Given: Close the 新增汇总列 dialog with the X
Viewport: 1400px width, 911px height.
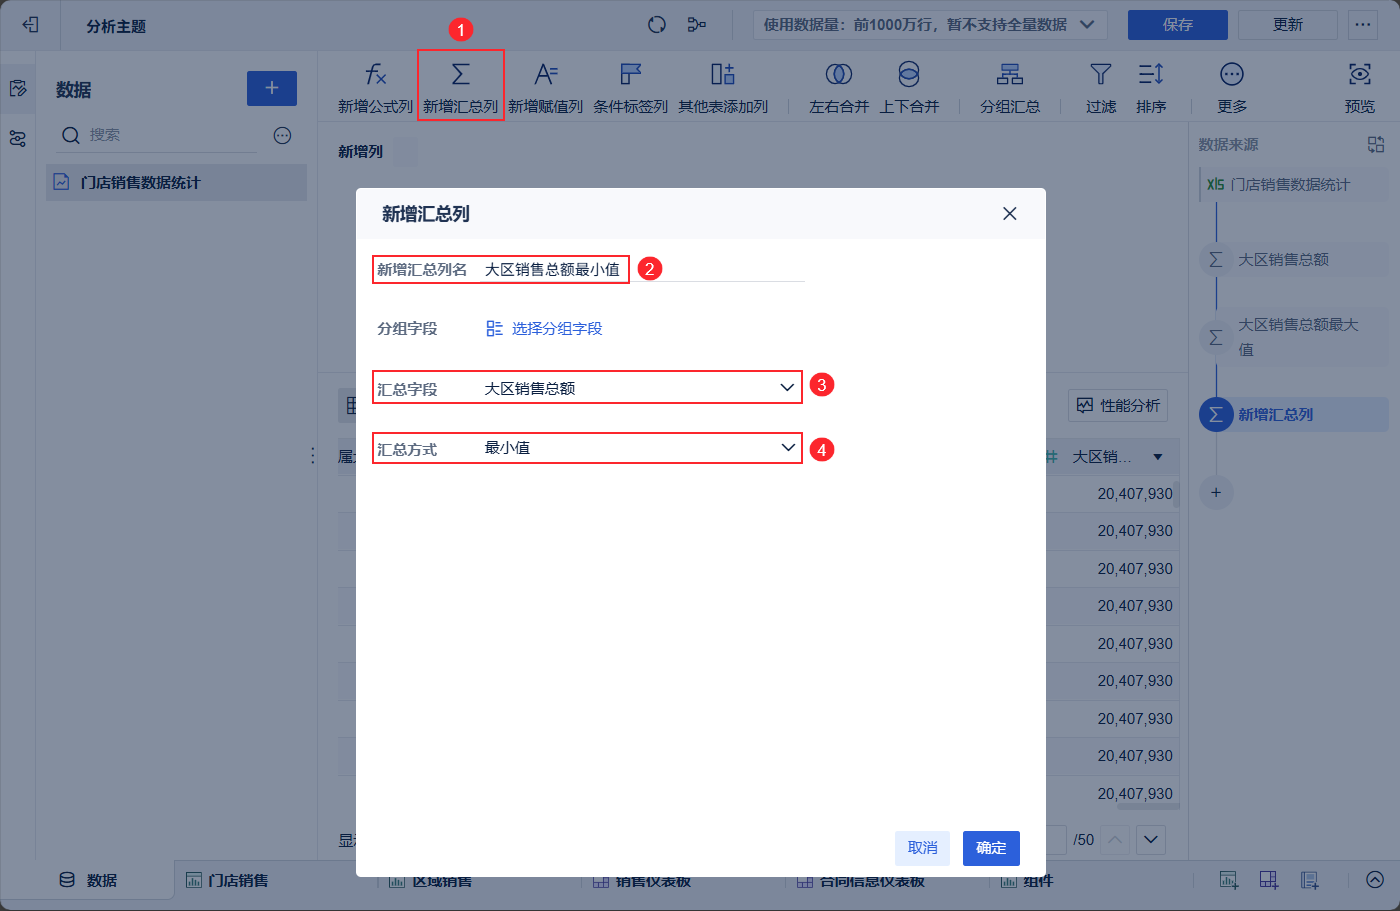Looking at the screenshot, I should pos(1010,213).
